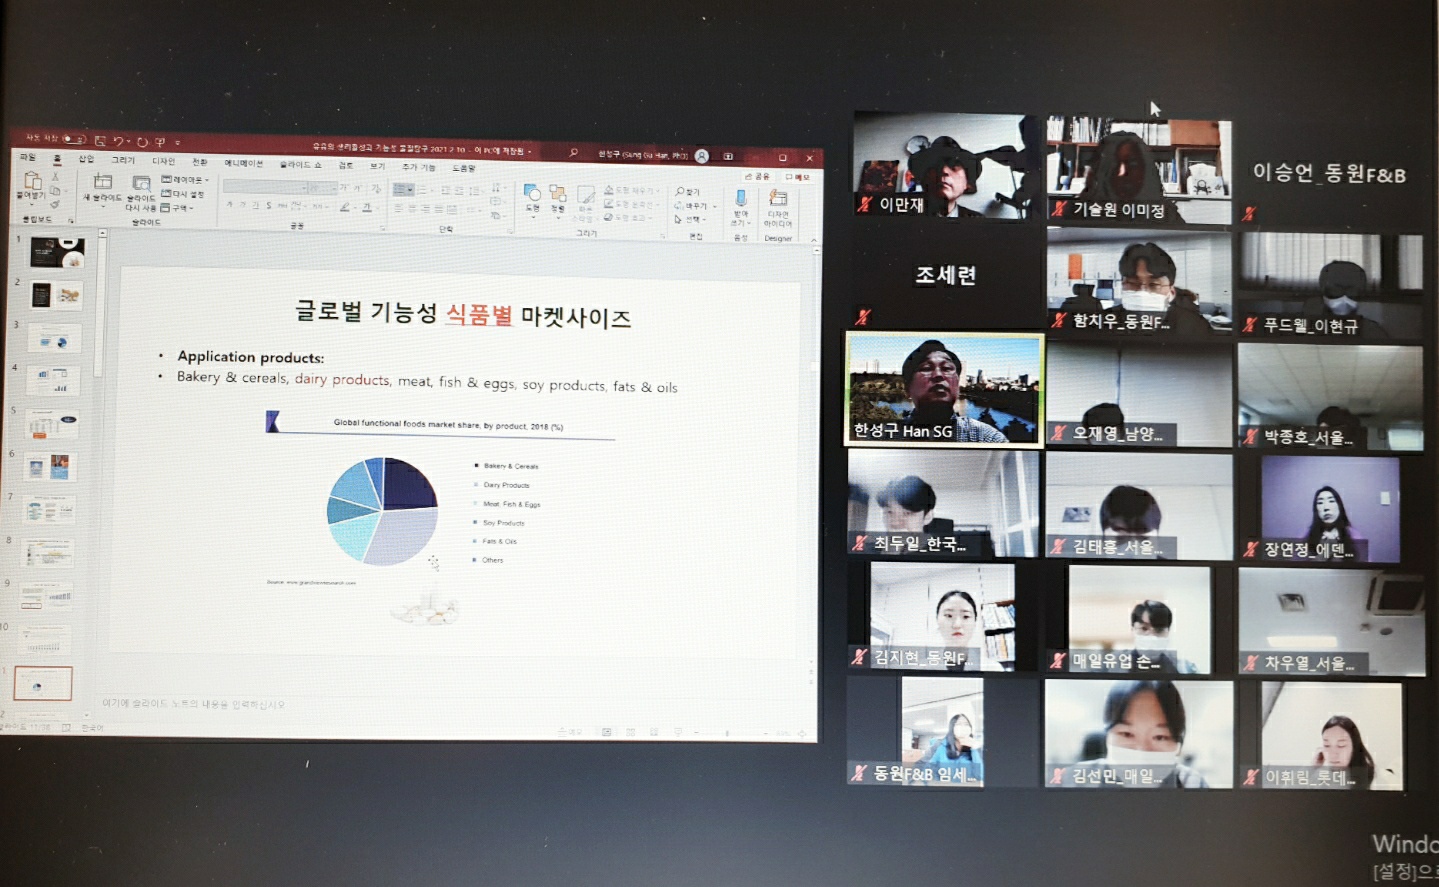Open the font size combo box
Image resolution: width=1439 pixels, height=887 pixels.
pyautogui.click(x=323, y=188)
